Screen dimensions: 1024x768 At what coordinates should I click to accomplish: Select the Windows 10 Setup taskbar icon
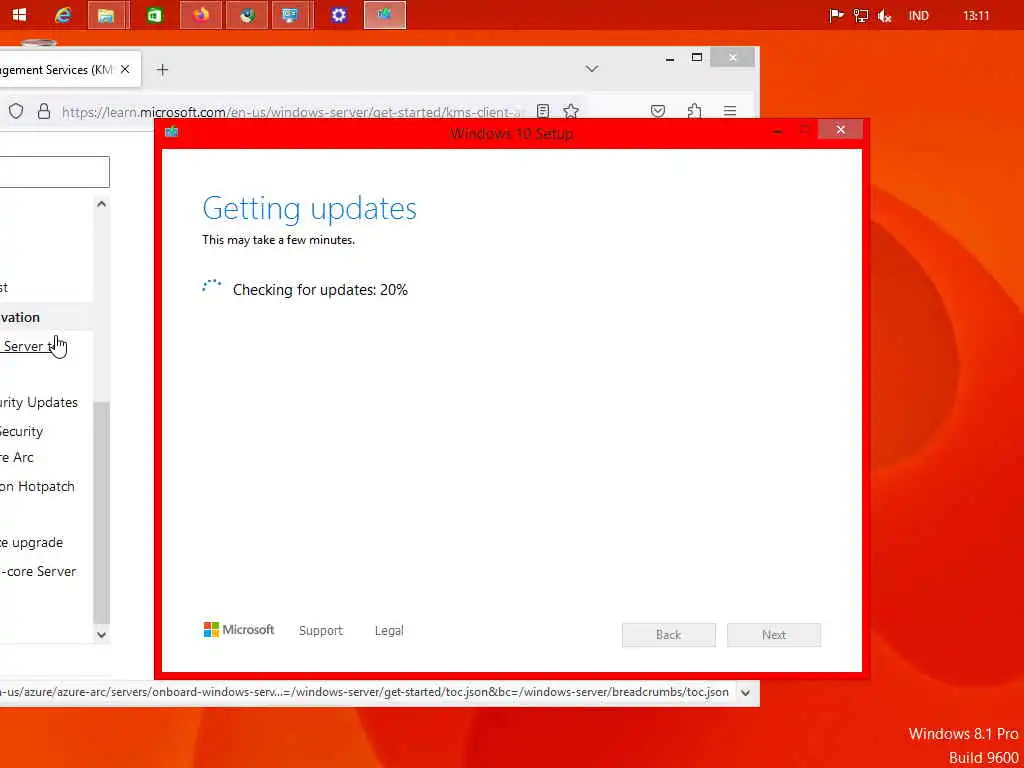click(x=385, y=15)
